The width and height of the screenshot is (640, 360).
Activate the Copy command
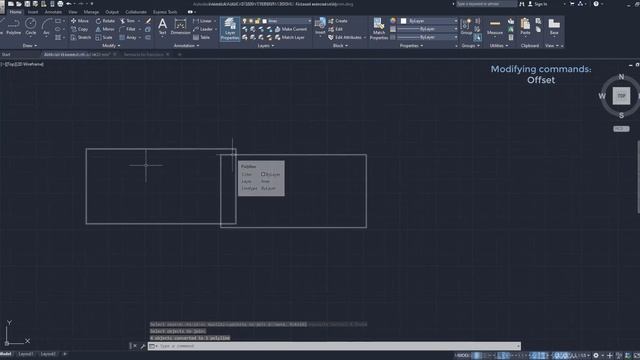[80, 29]
